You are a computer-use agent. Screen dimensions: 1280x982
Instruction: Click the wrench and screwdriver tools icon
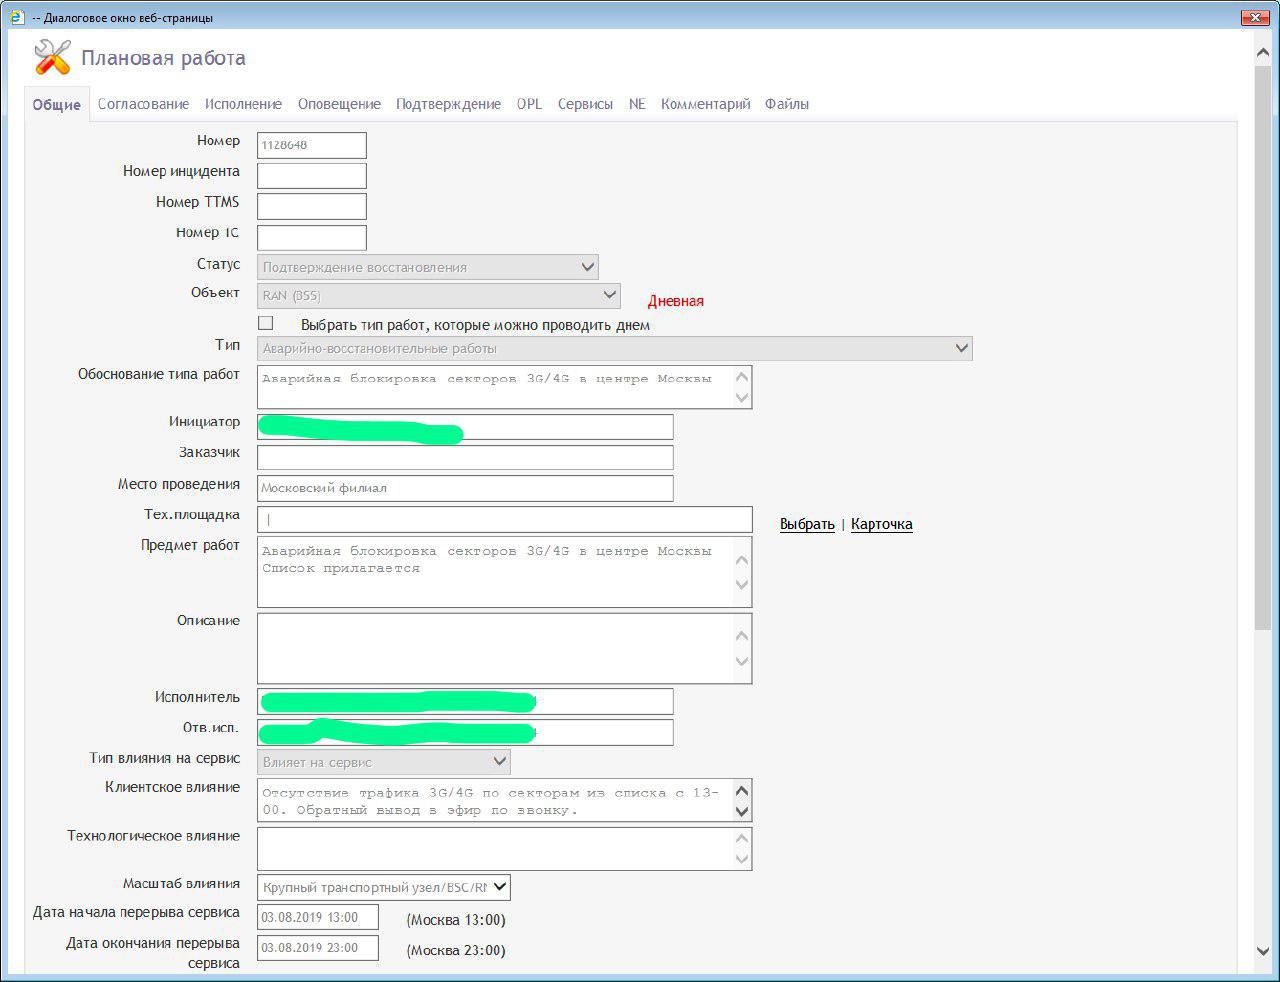click(52, 58)
